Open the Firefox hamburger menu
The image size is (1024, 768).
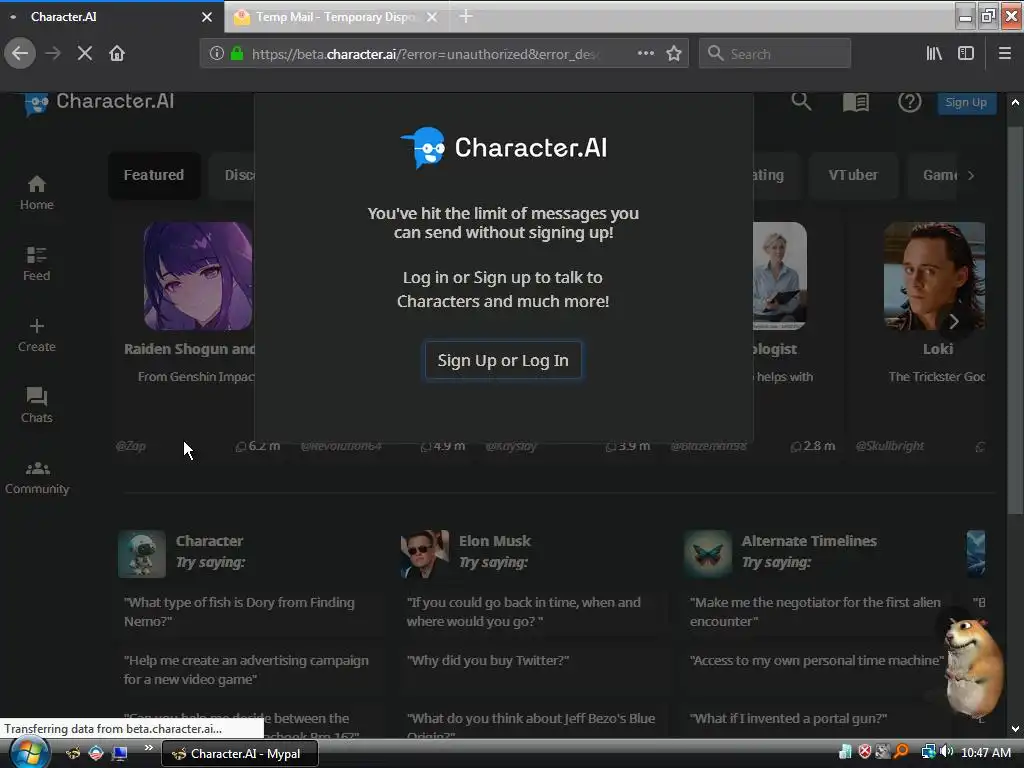point(1005,54)
